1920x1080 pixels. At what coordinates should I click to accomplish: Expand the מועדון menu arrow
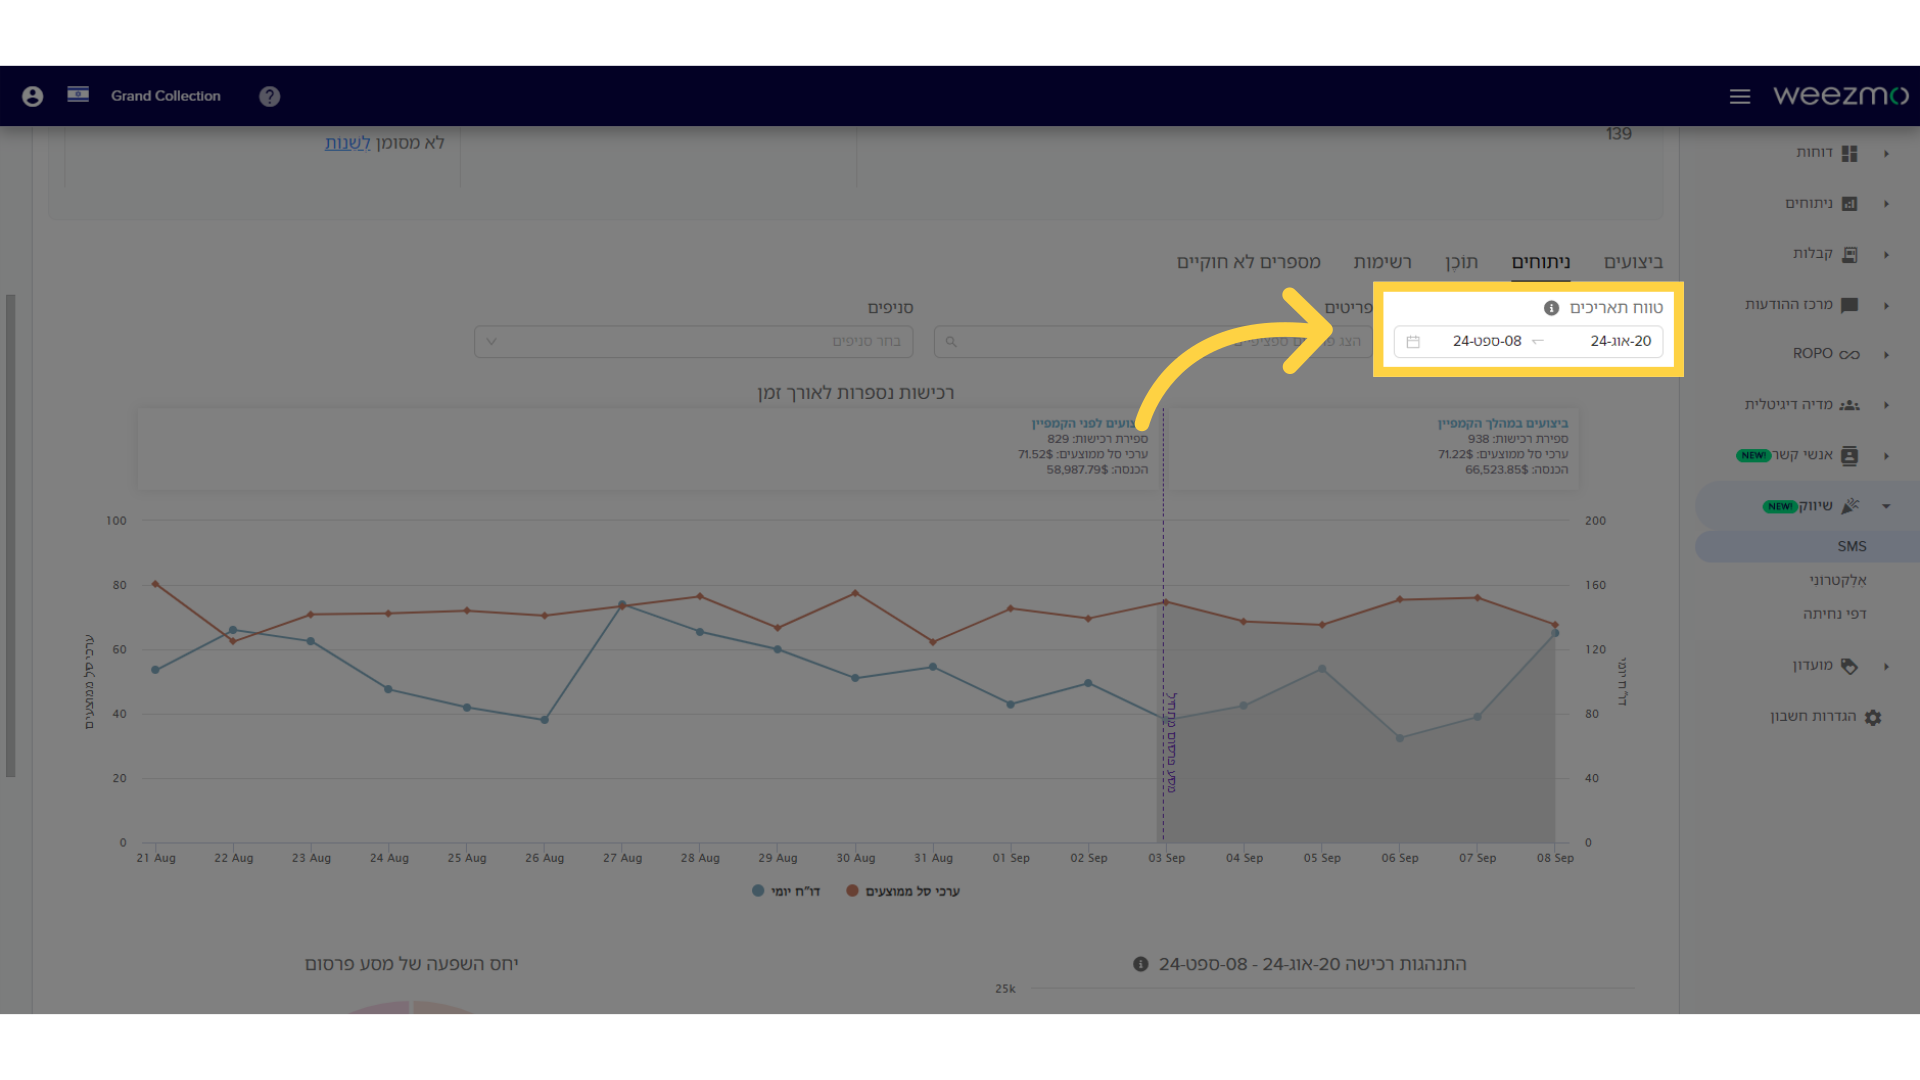pos(1886,666)
